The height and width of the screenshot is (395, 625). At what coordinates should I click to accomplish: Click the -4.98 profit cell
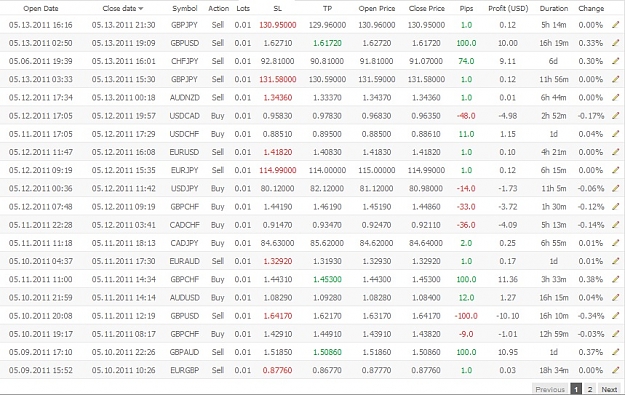[x=508, y=116]
